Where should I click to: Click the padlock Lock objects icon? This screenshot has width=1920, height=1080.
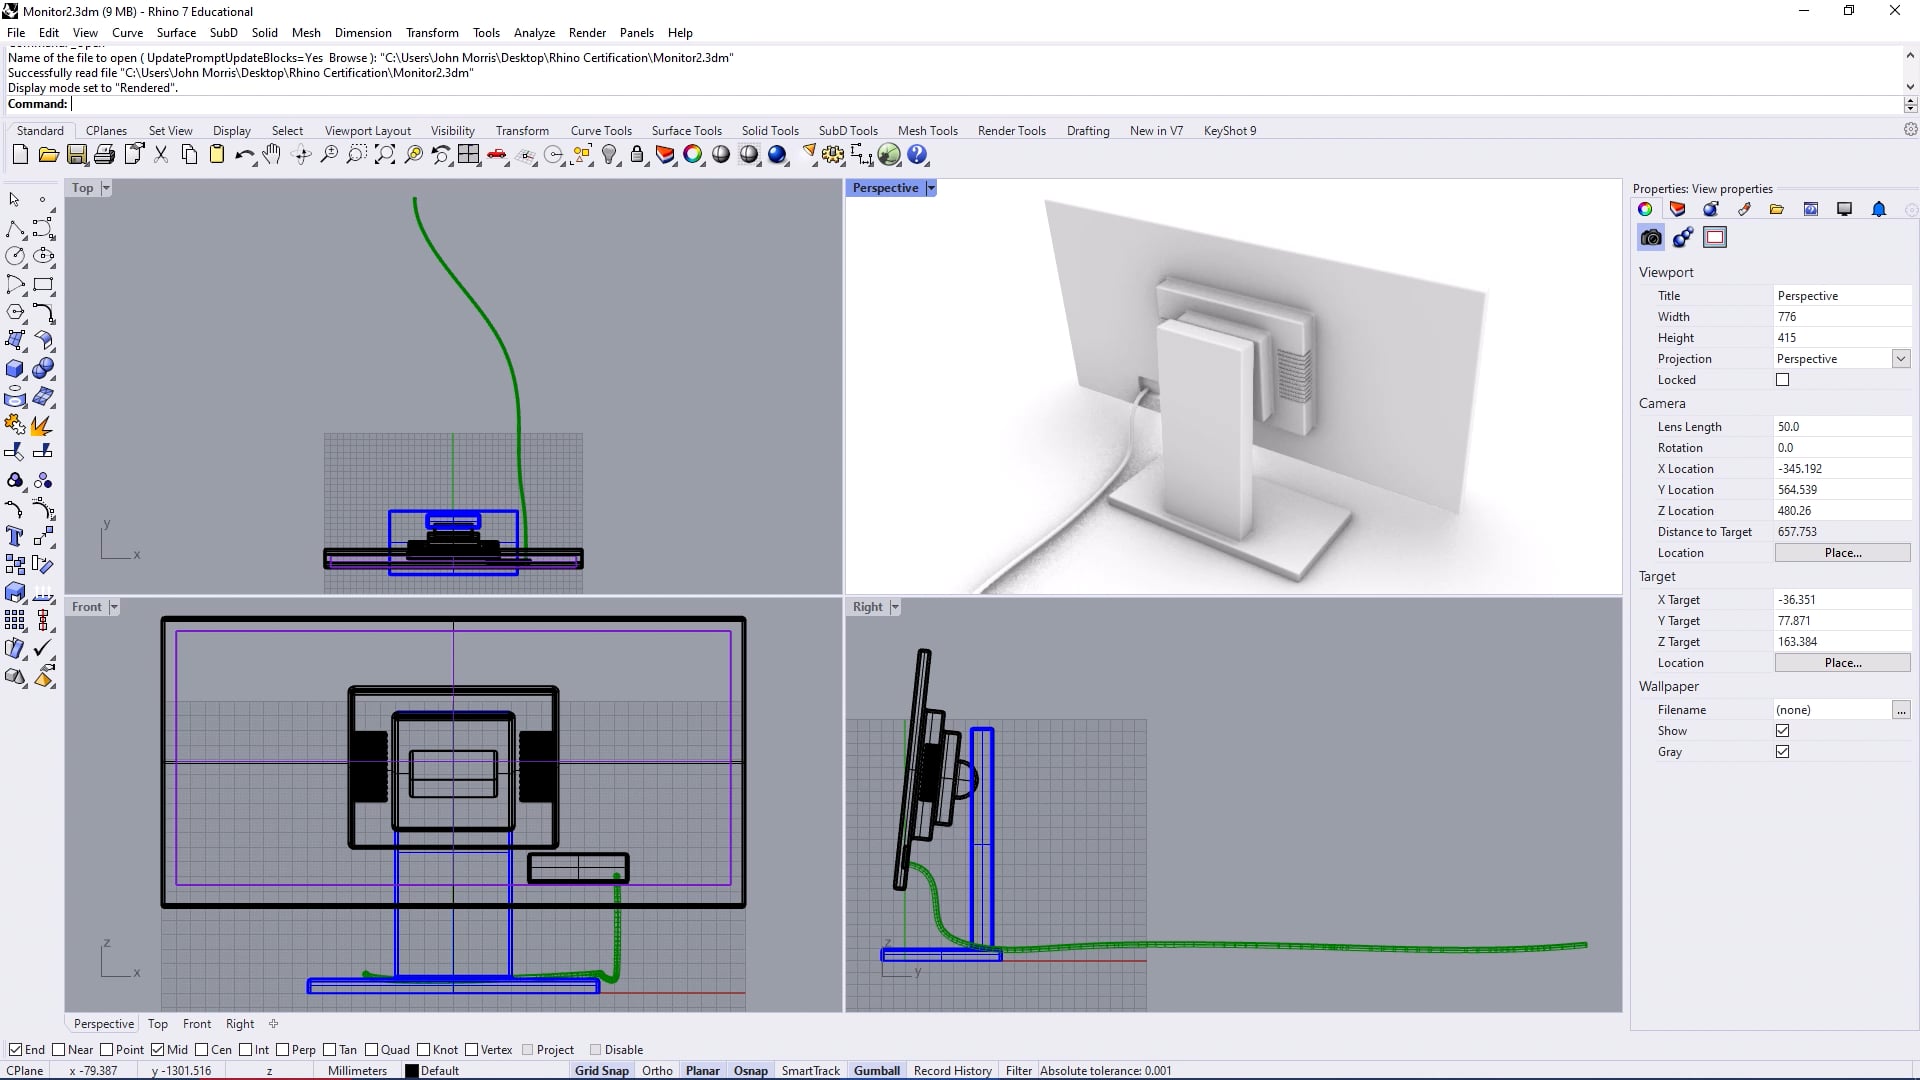coord(637,155)
